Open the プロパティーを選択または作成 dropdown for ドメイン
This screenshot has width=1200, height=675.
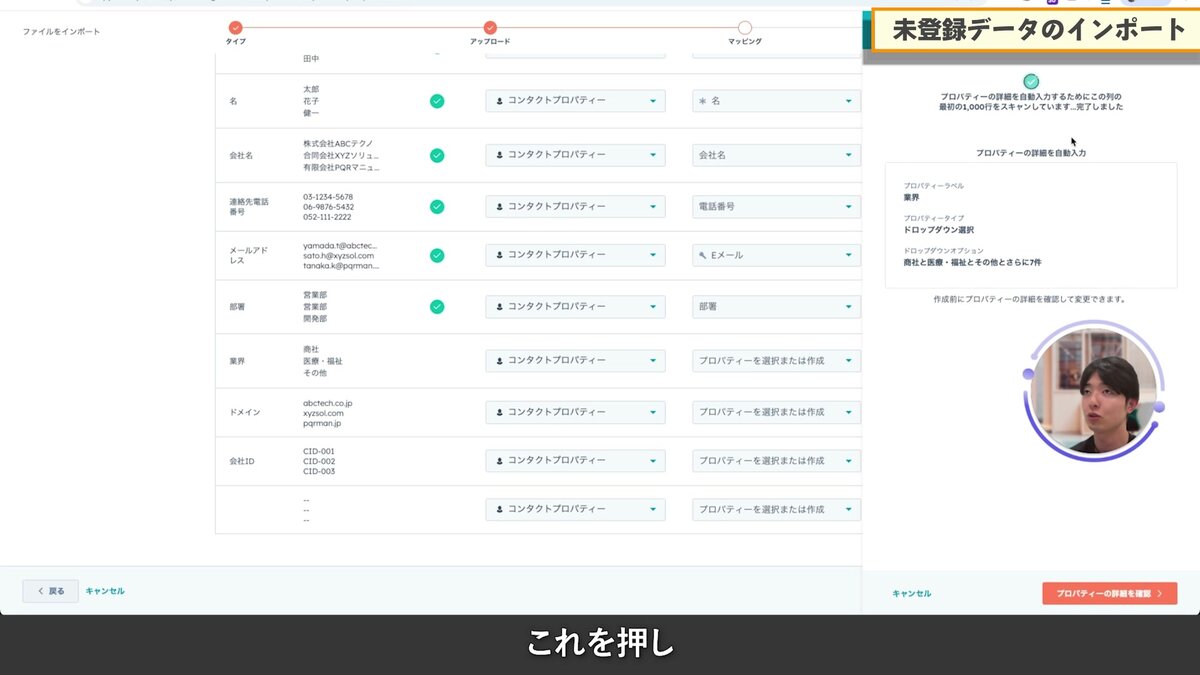pyautogui.click(x=775, y=411)
